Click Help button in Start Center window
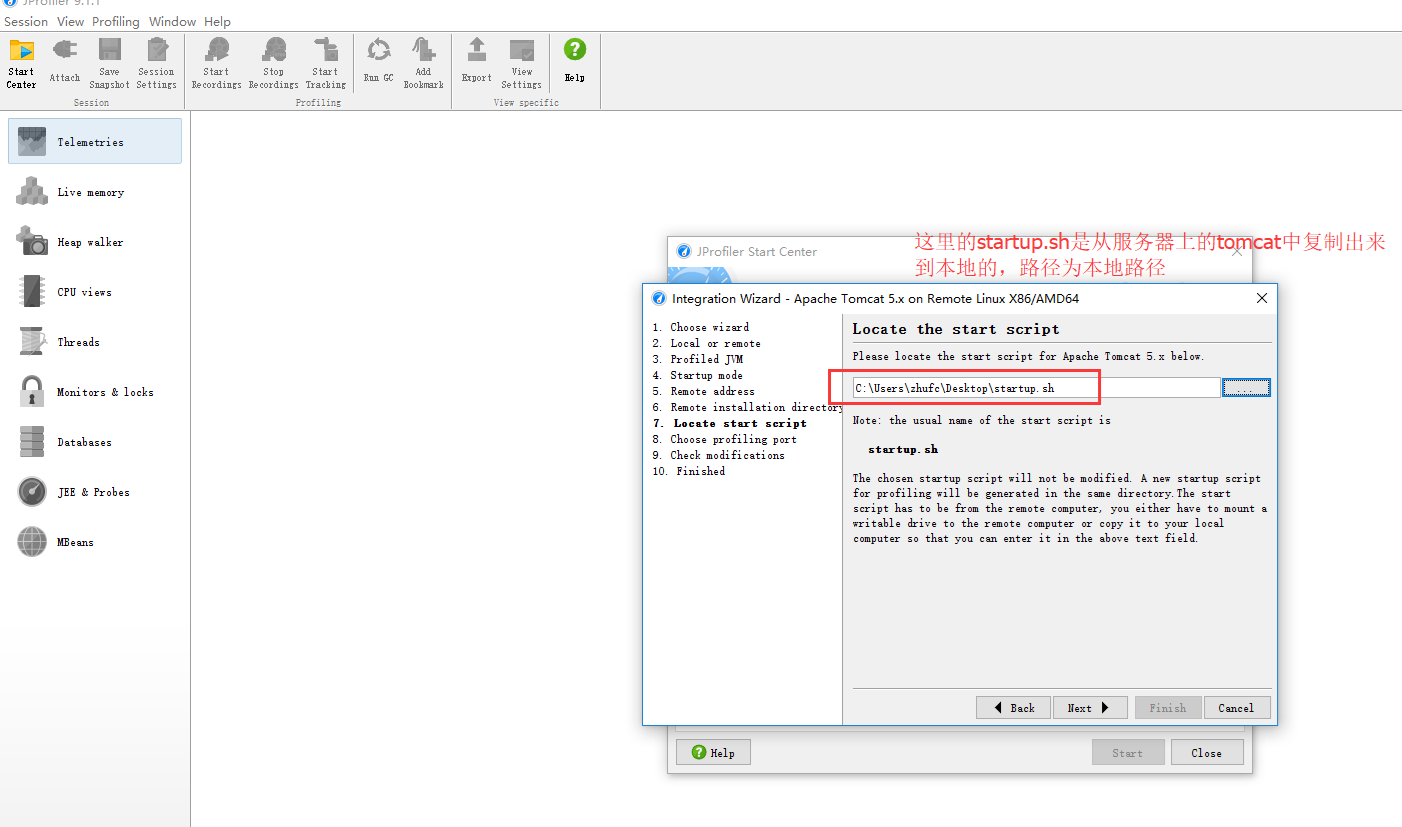The height and width of the screenshot is (827, 1402). pos(713,753)
